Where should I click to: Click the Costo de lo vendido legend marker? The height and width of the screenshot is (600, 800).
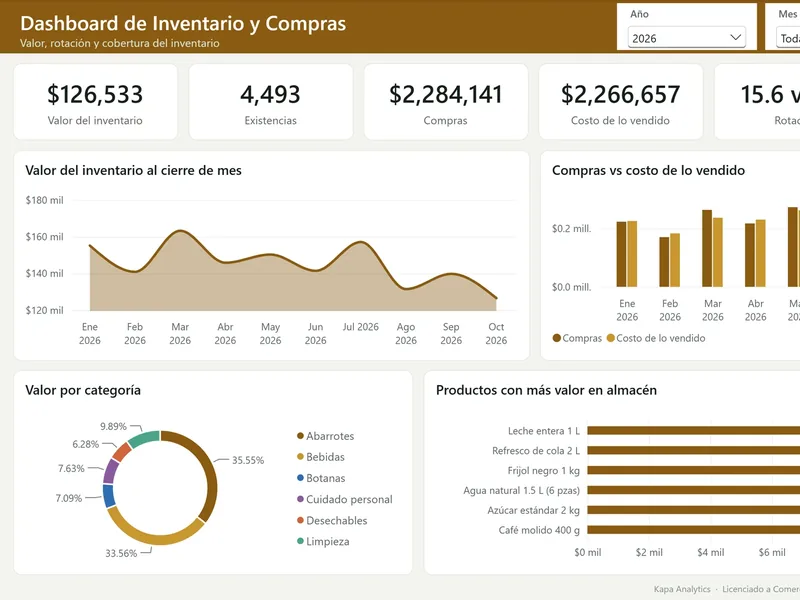611,338
